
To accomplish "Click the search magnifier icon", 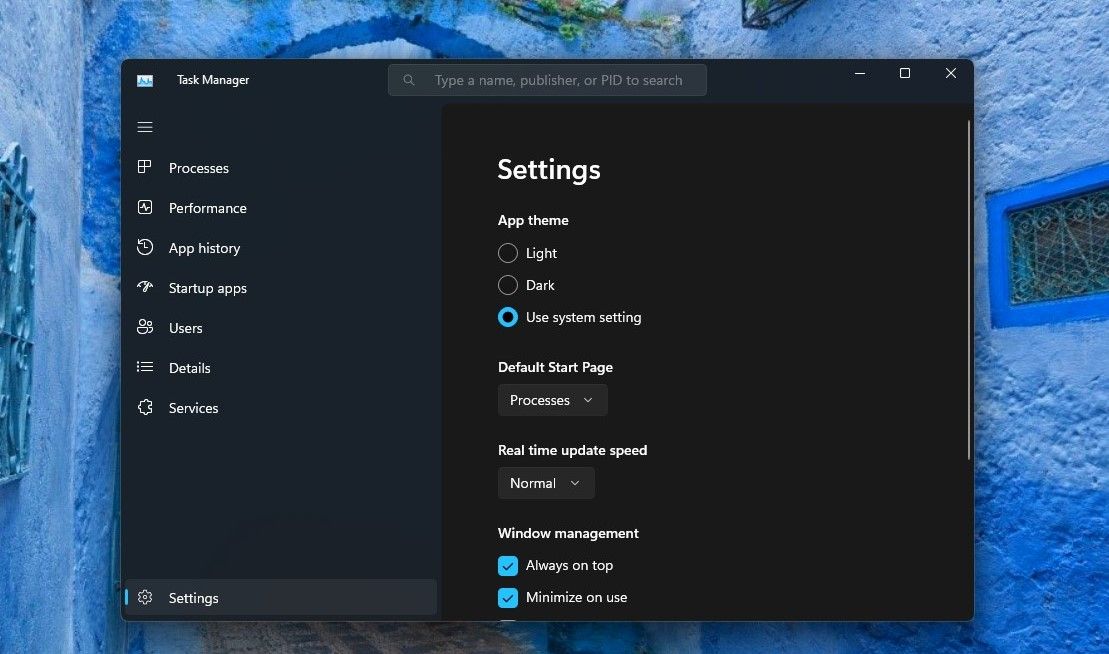I will click(409, 79).
